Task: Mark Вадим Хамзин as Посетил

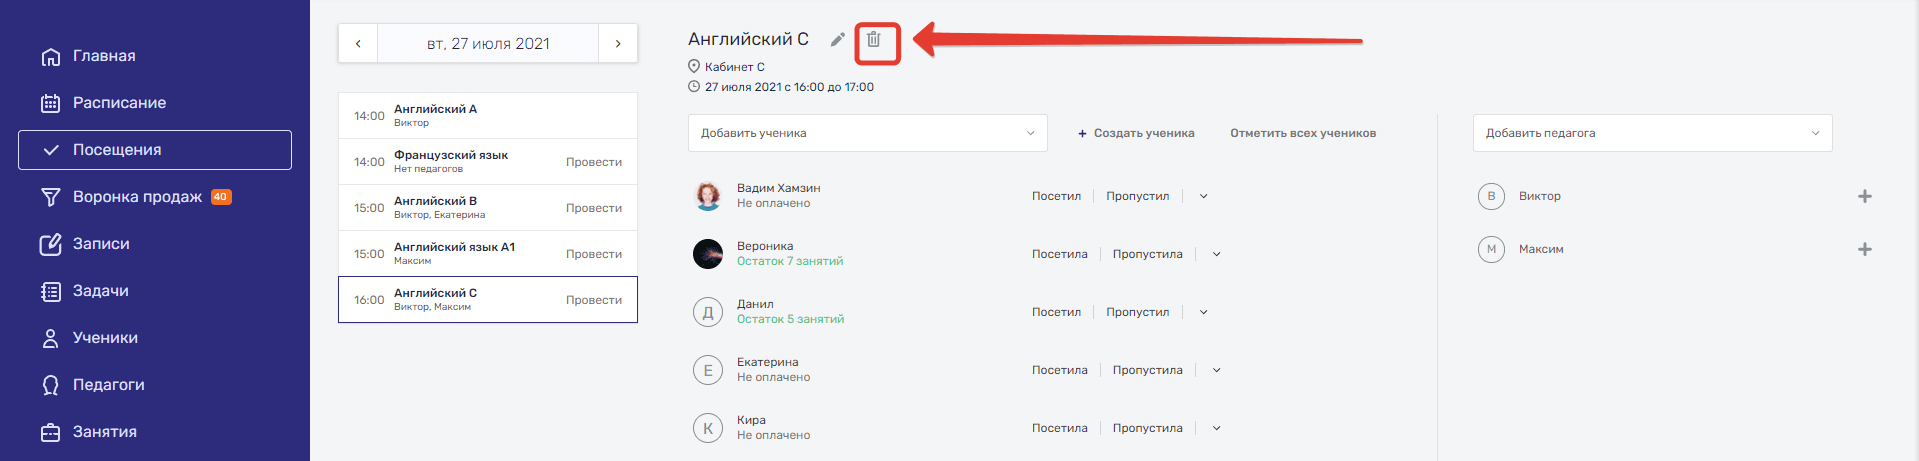Action: tap(1056, 197)
